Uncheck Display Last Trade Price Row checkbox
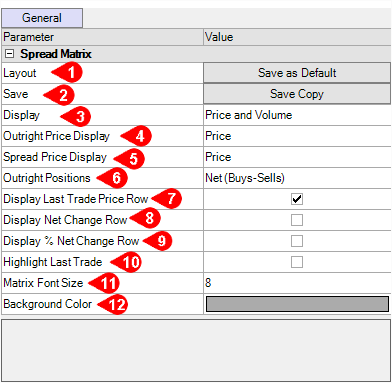 297,199
